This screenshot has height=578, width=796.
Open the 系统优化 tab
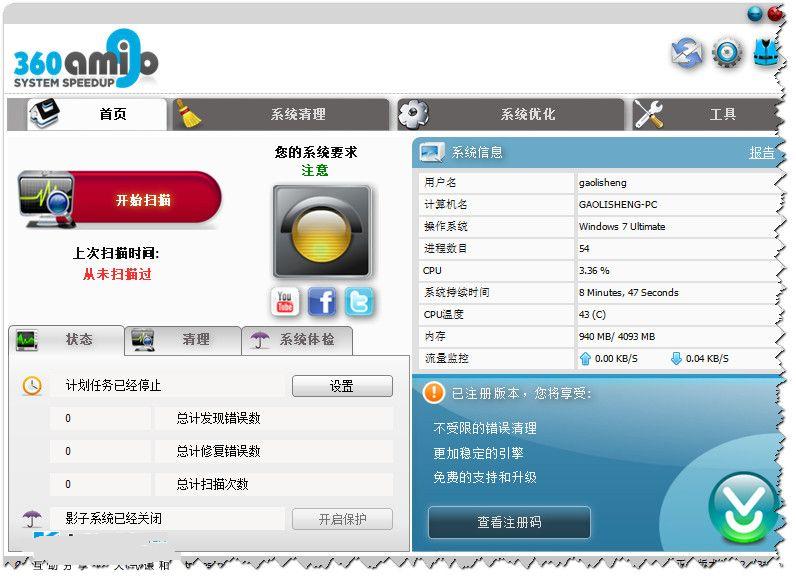pos(510,114)
